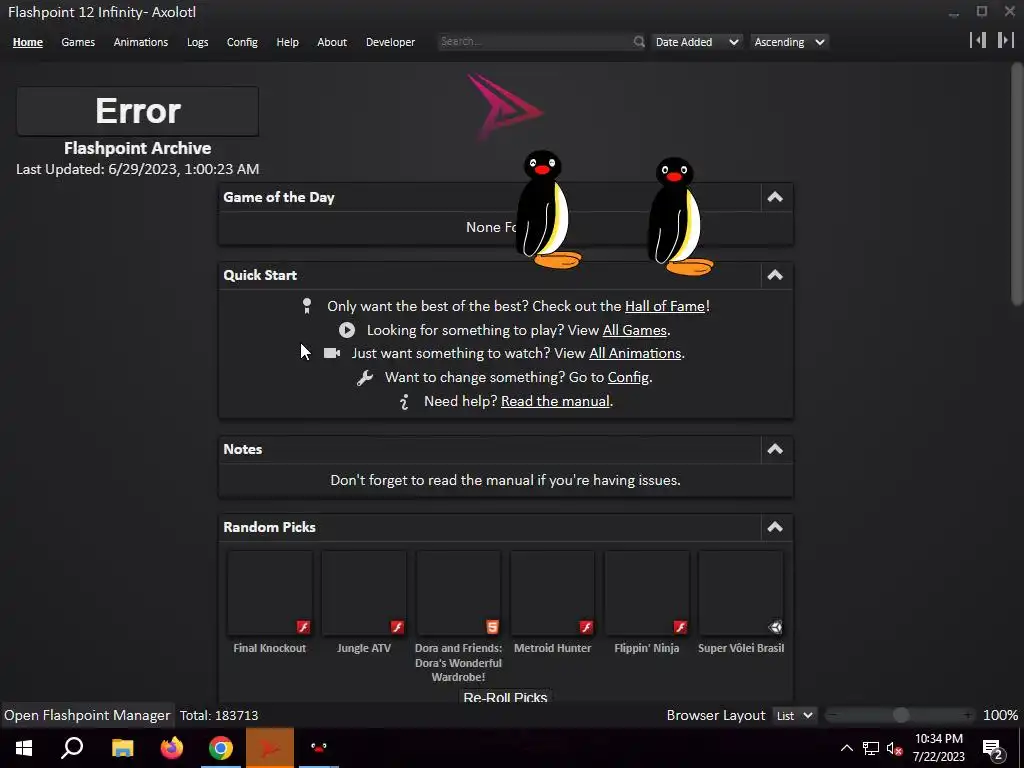The image size is (1024, 768).
Task: Click the Hall of Fame medal icon
Action: click(x=307, y=306)
